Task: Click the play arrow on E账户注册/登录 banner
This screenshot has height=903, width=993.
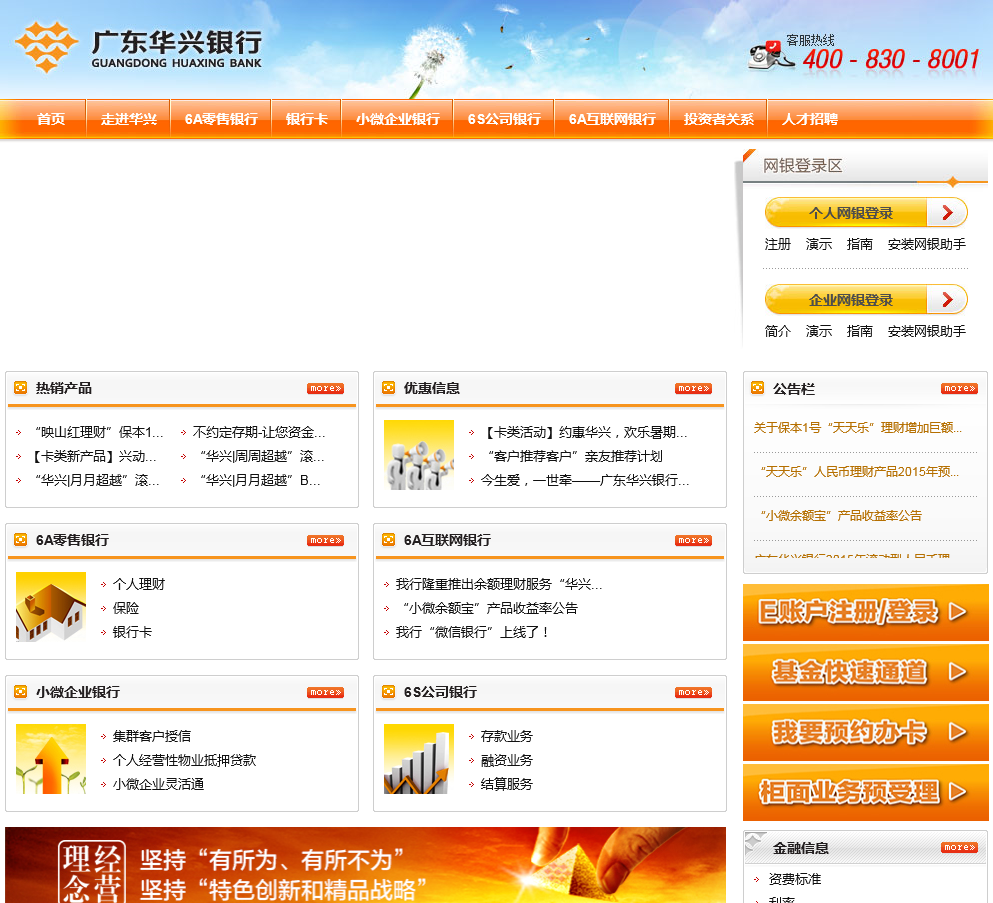Action: [958, 612]
